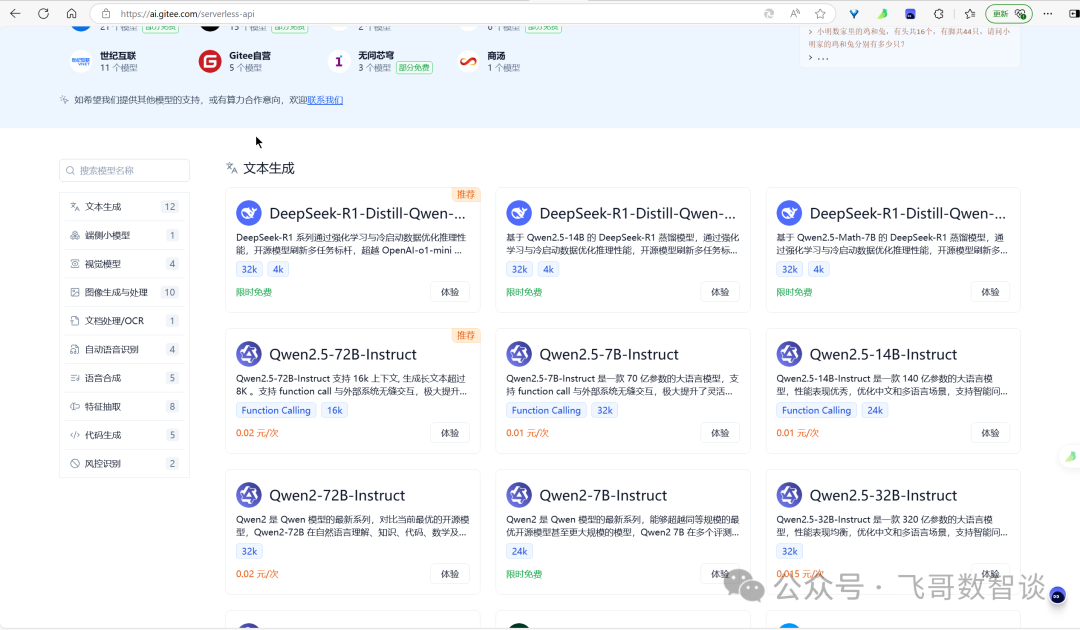Select the 端侧小模型 category

(124, 235)
